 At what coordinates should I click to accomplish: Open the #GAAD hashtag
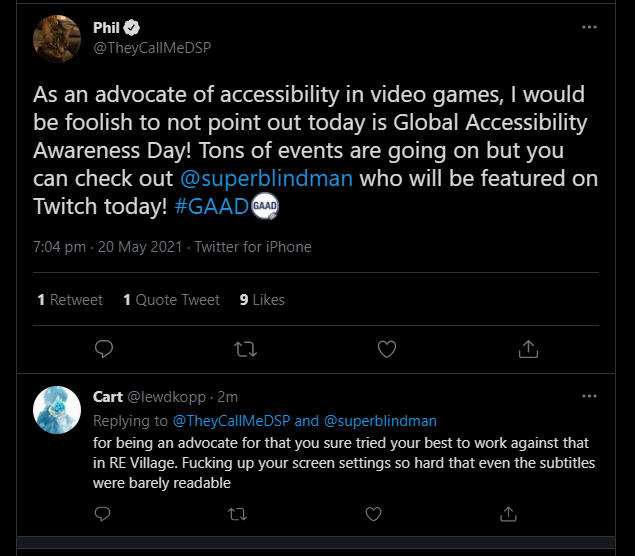[211, 207]
